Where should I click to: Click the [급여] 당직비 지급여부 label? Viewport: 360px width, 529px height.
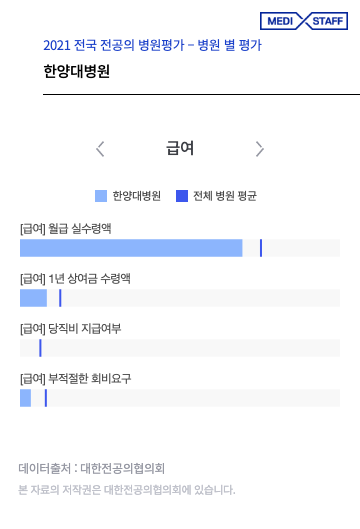pos(71,328)
